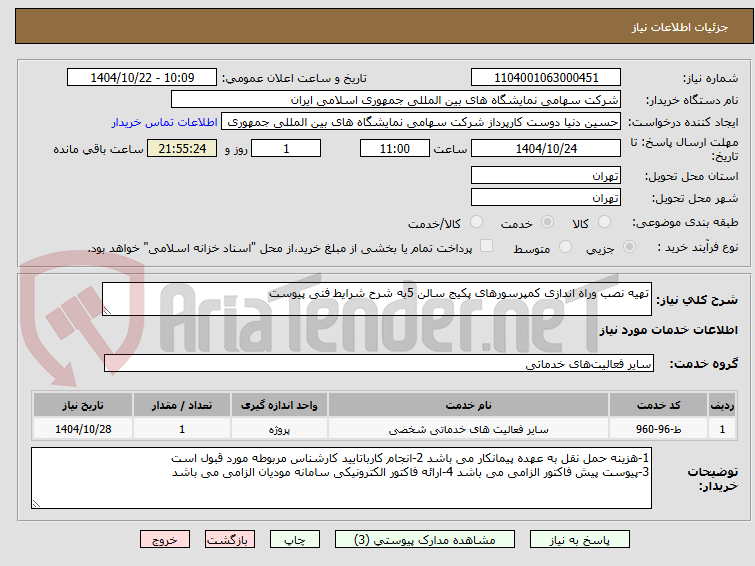The height and width of the screenshot is (566, 755).
Task: Click the ساعت باقی مانده label
Action: (x=98, y=149)
